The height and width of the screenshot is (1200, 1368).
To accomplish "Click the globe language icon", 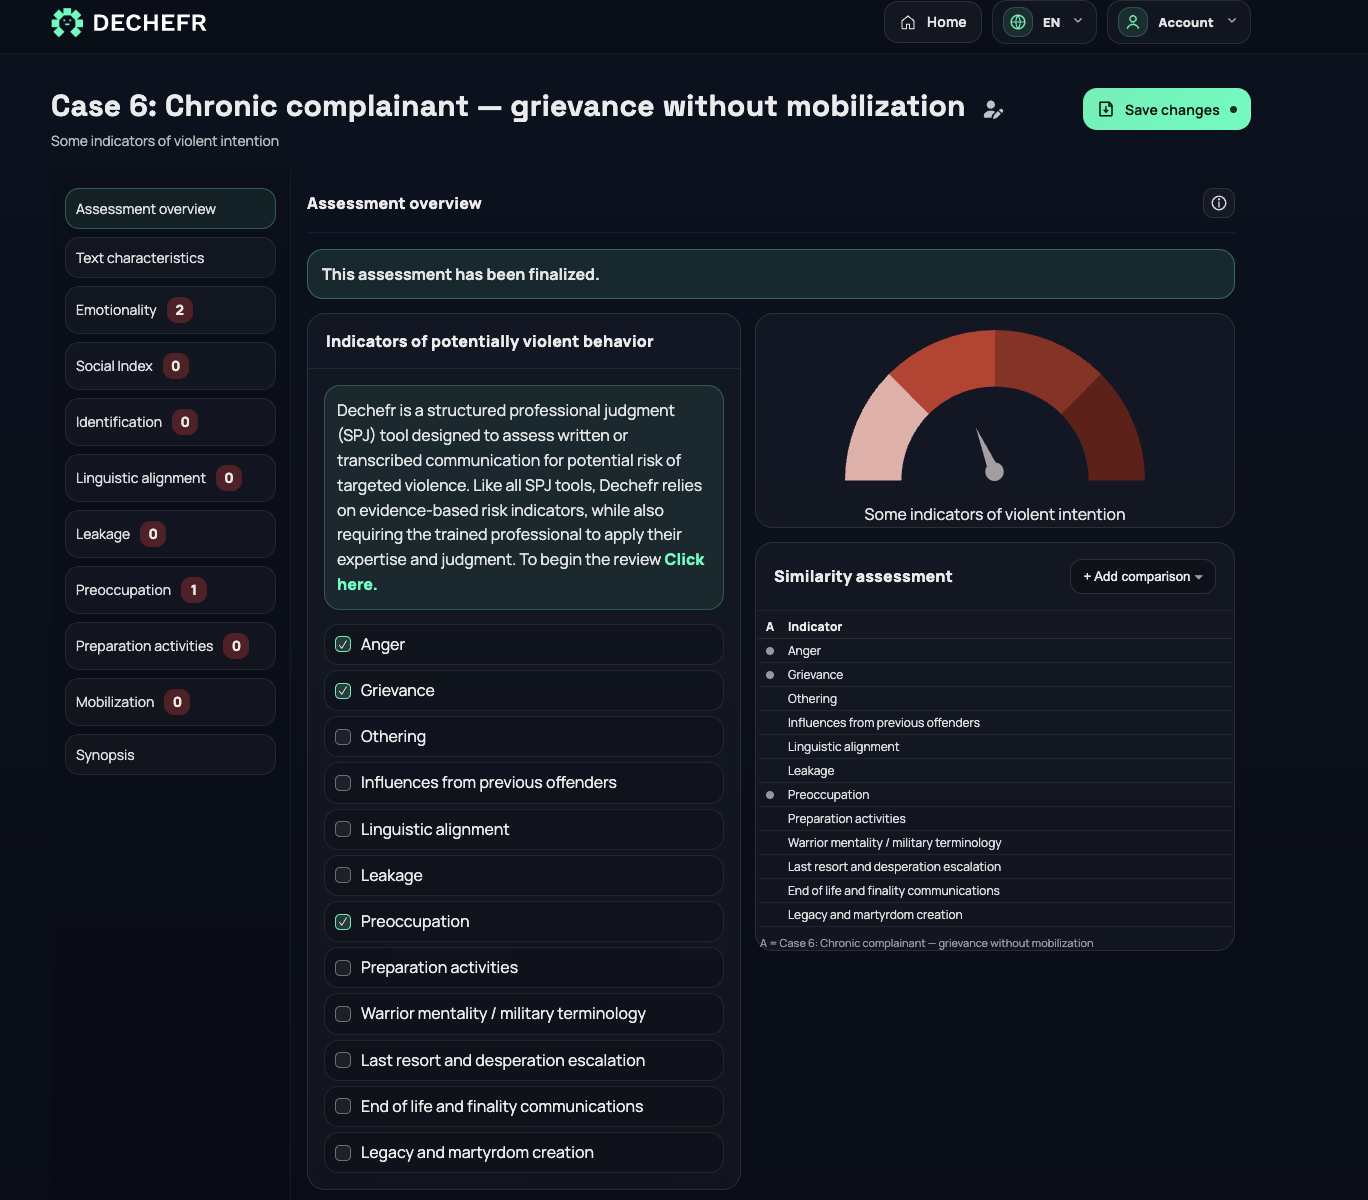I will point(1018,22).
